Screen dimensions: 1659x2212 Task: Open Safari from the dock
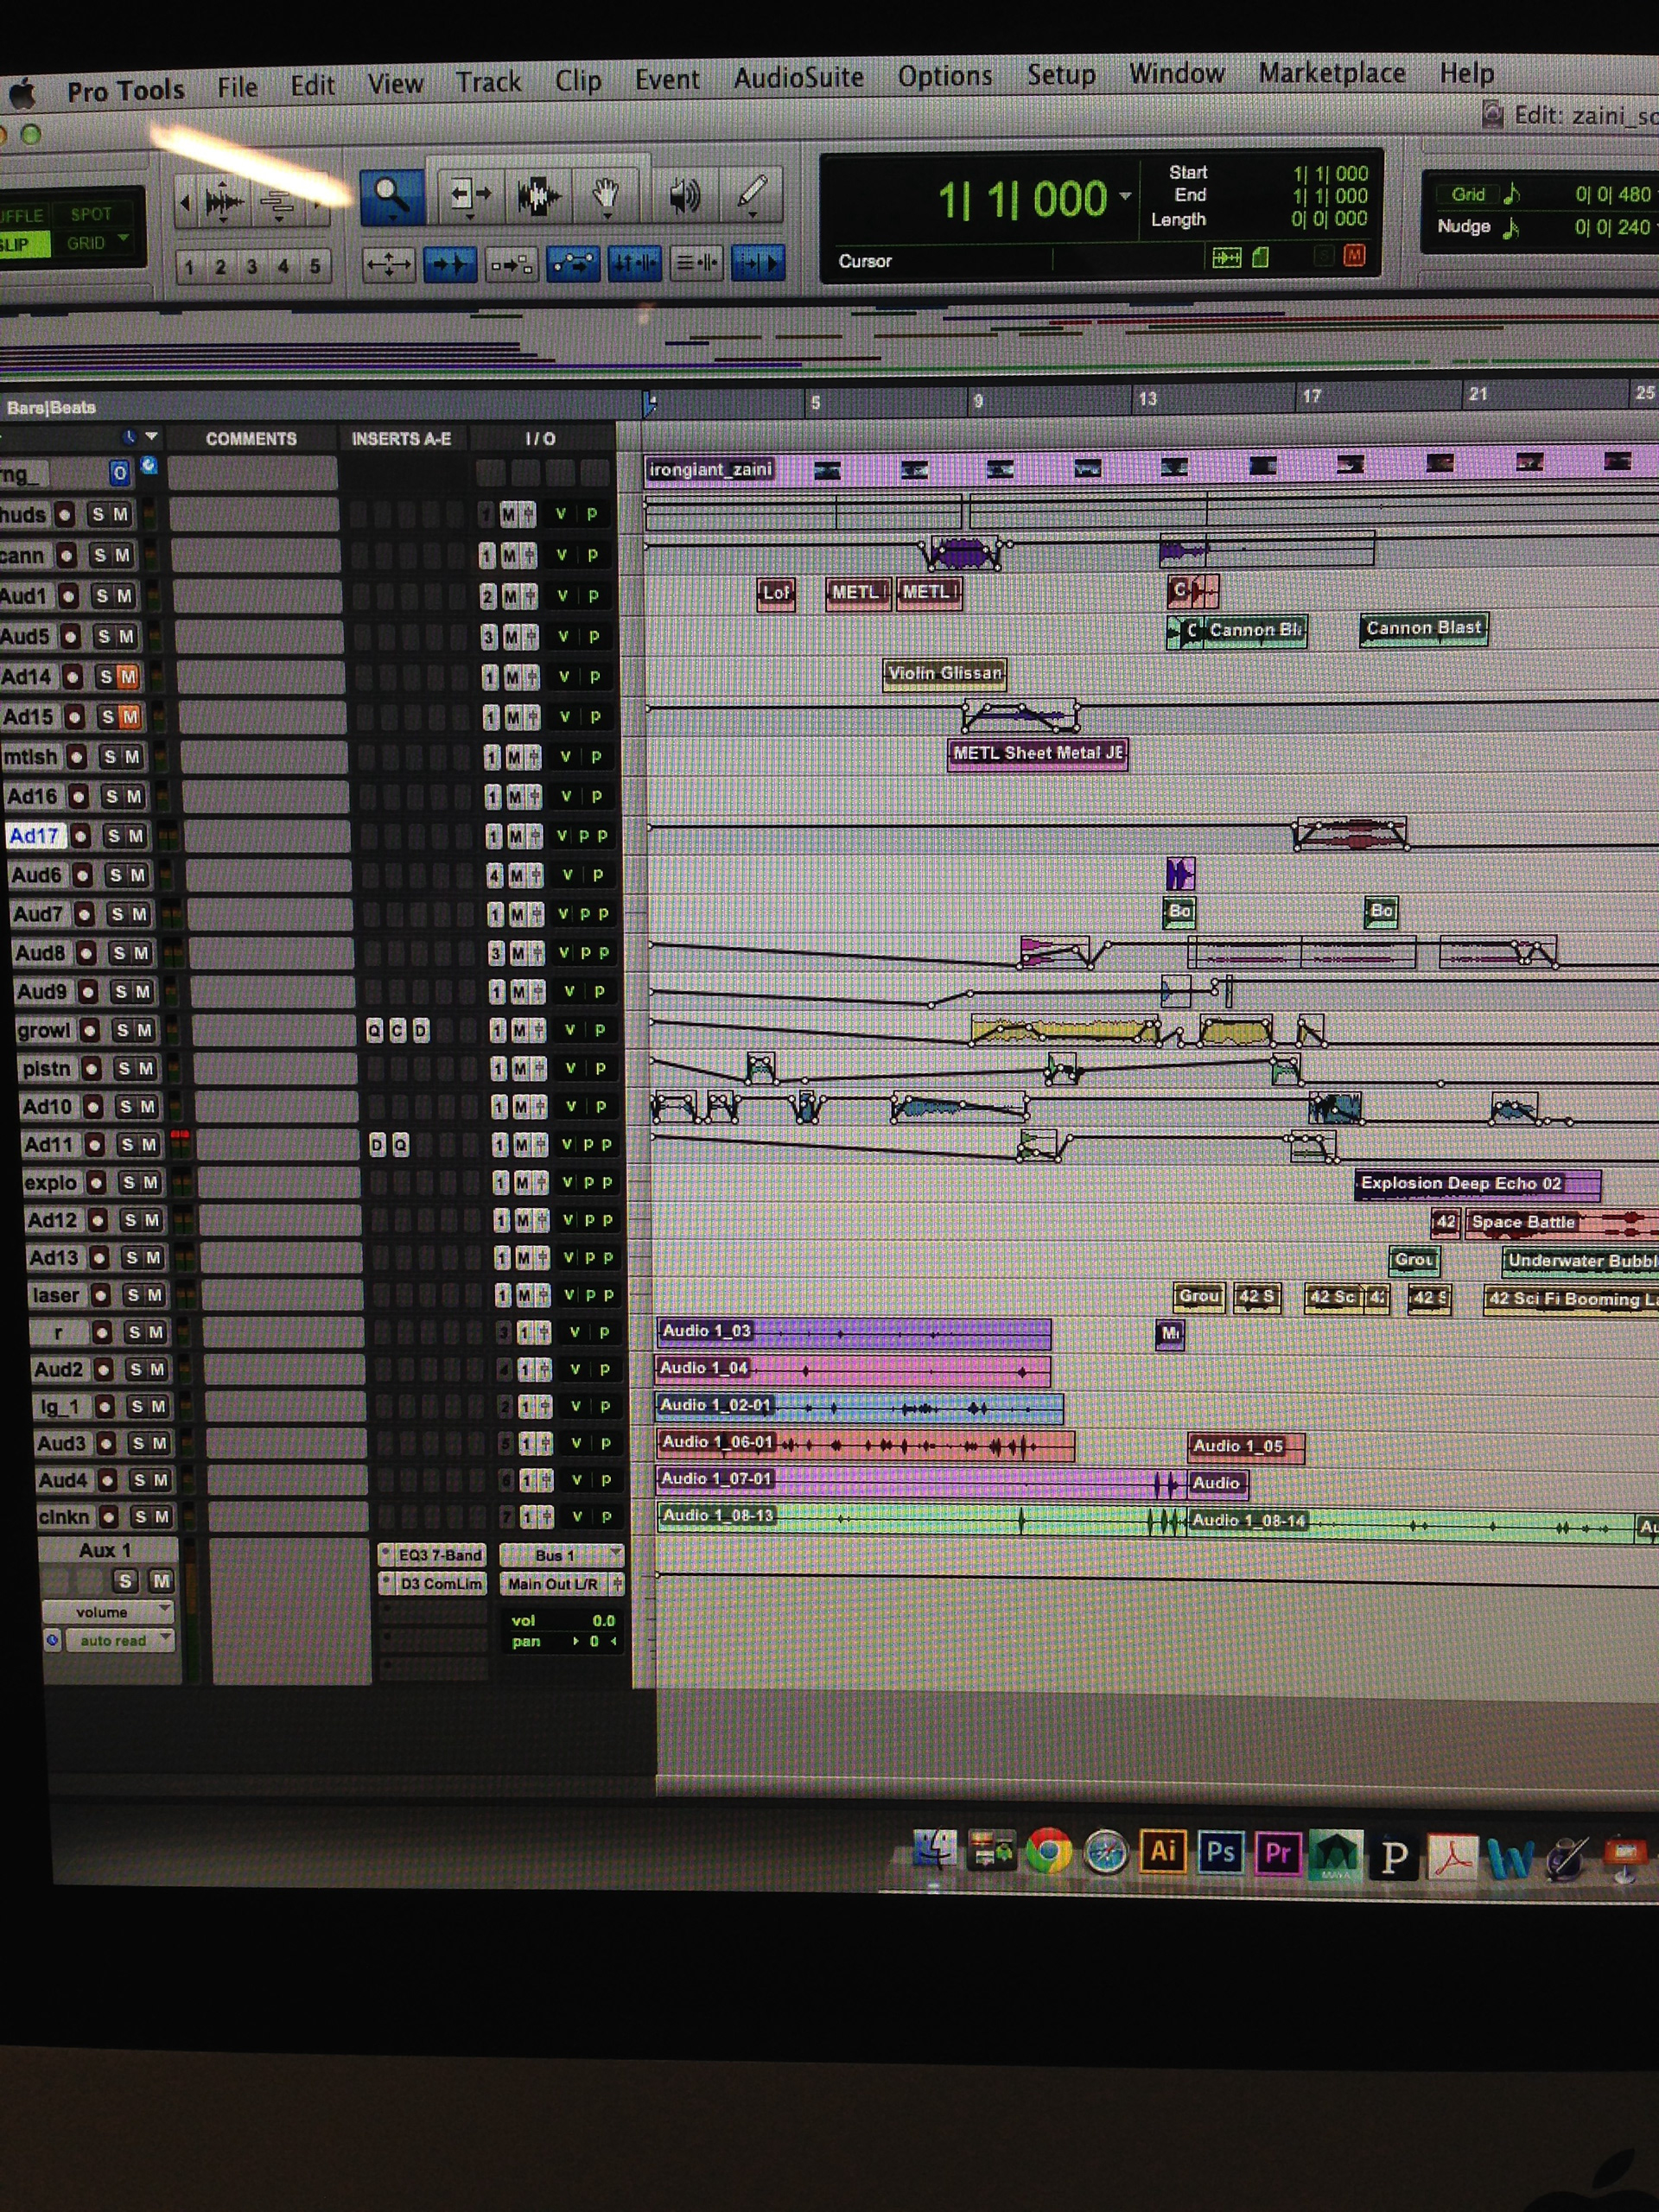(x=1105, y=1852)
